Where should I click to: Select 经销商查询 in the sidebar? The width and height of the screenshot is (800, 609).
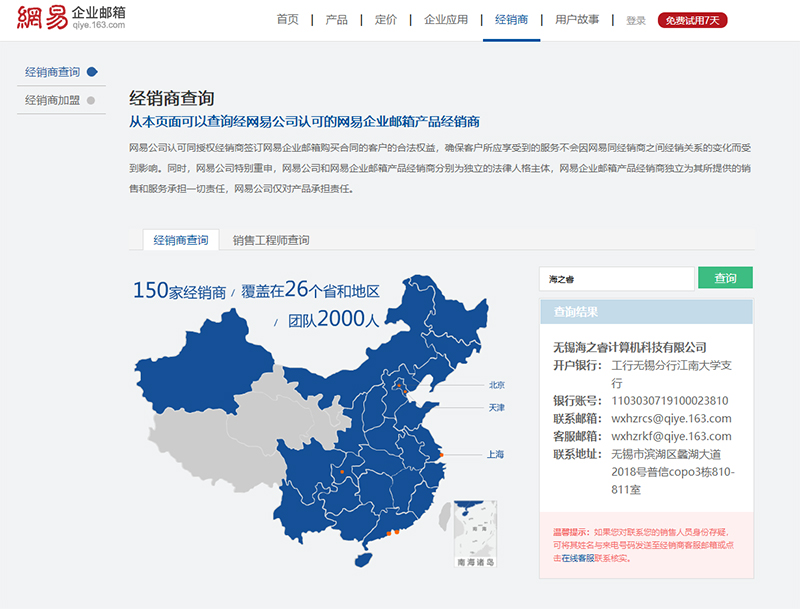click(53, 72)
